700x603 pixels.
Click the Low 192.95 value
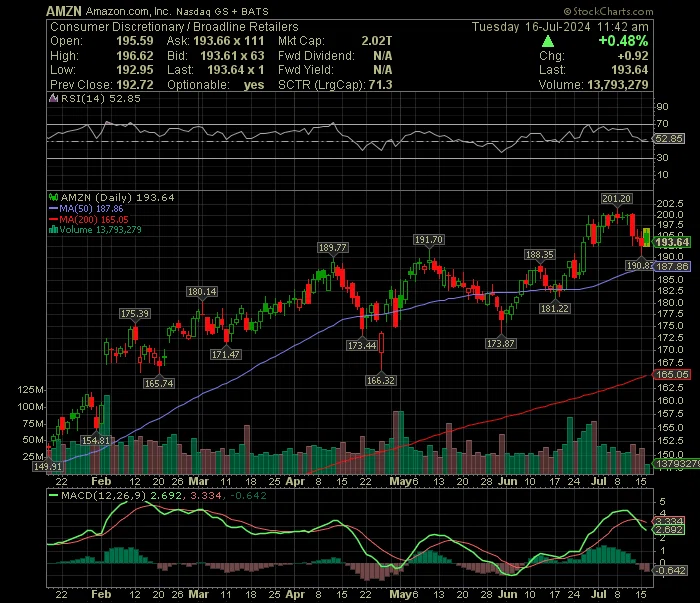coord(134,70)
